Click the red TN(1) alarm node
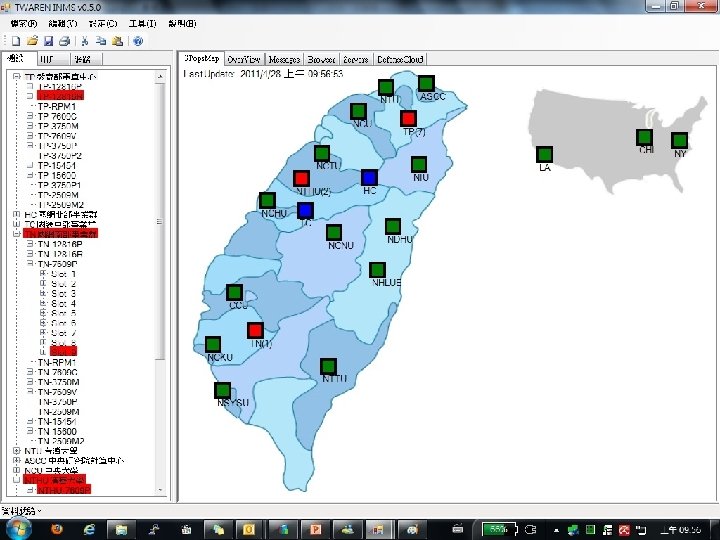 coord(255,330)
